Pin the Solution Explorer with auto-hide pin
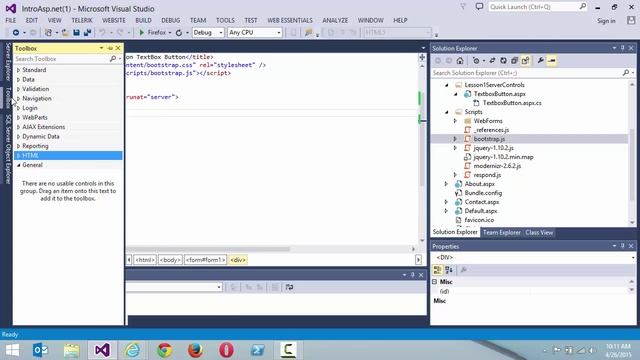This screenshot has height=360, width=640. click(622, 48)
